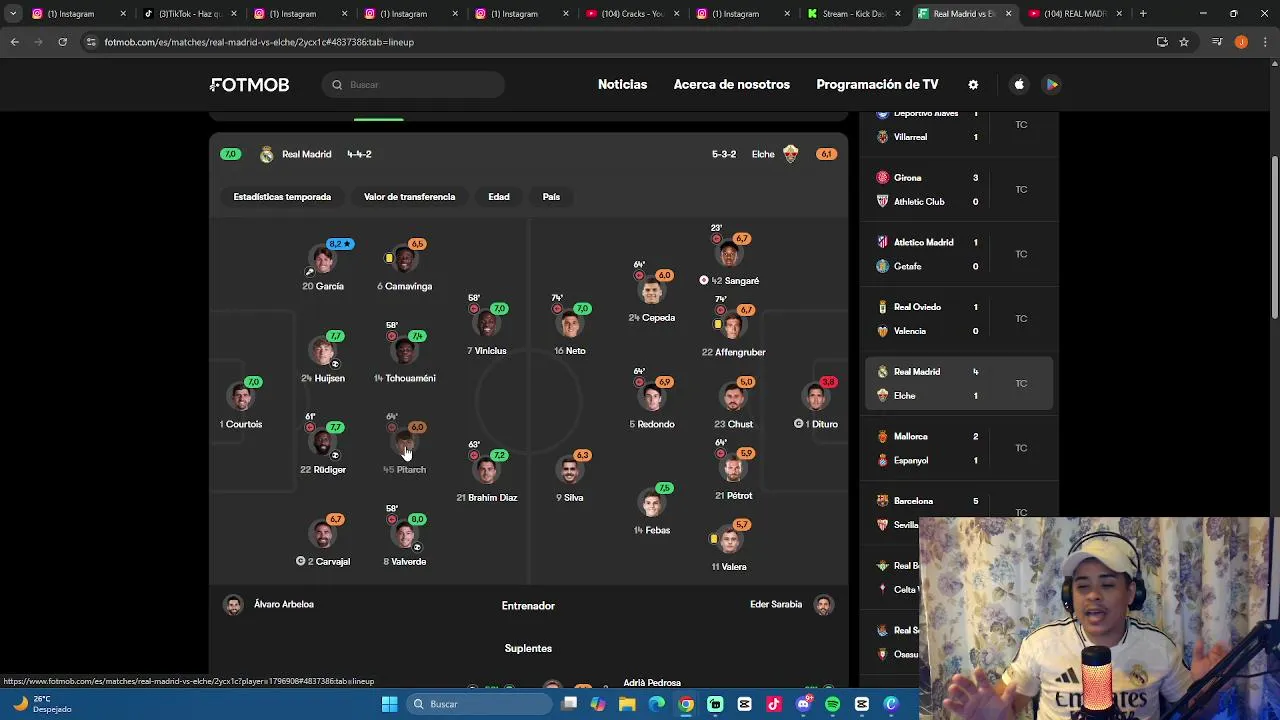Image resolution: width=1280 pixels, height=720 pixels.
Task: Select Affengruber player
Action: point(733,327)
